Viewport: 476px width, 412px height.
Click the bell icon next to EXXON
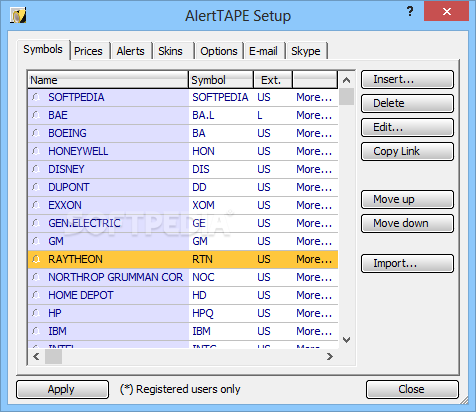(x=36, y=205)
